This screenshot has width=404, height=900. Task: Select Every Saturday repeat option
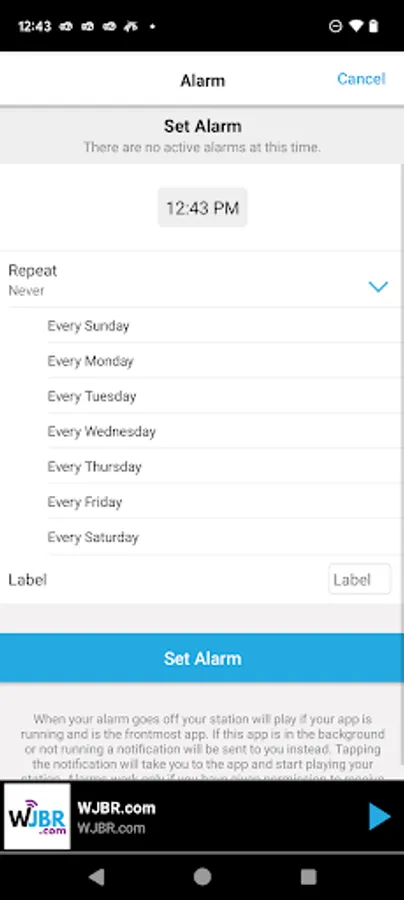tap(224, 537)
